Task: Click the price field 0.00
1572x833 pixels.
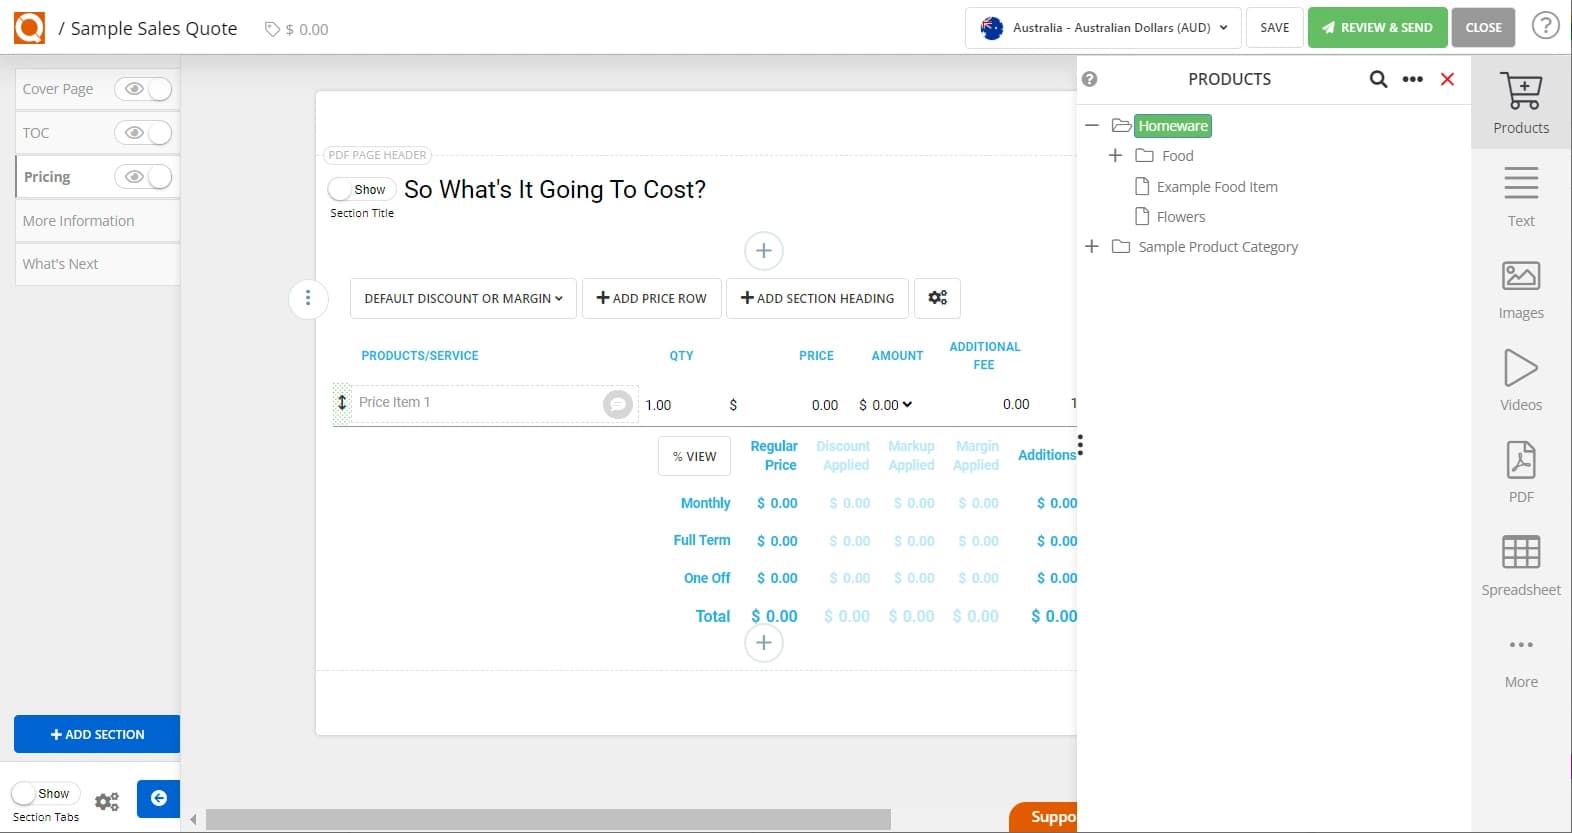Action: (825, 405)
